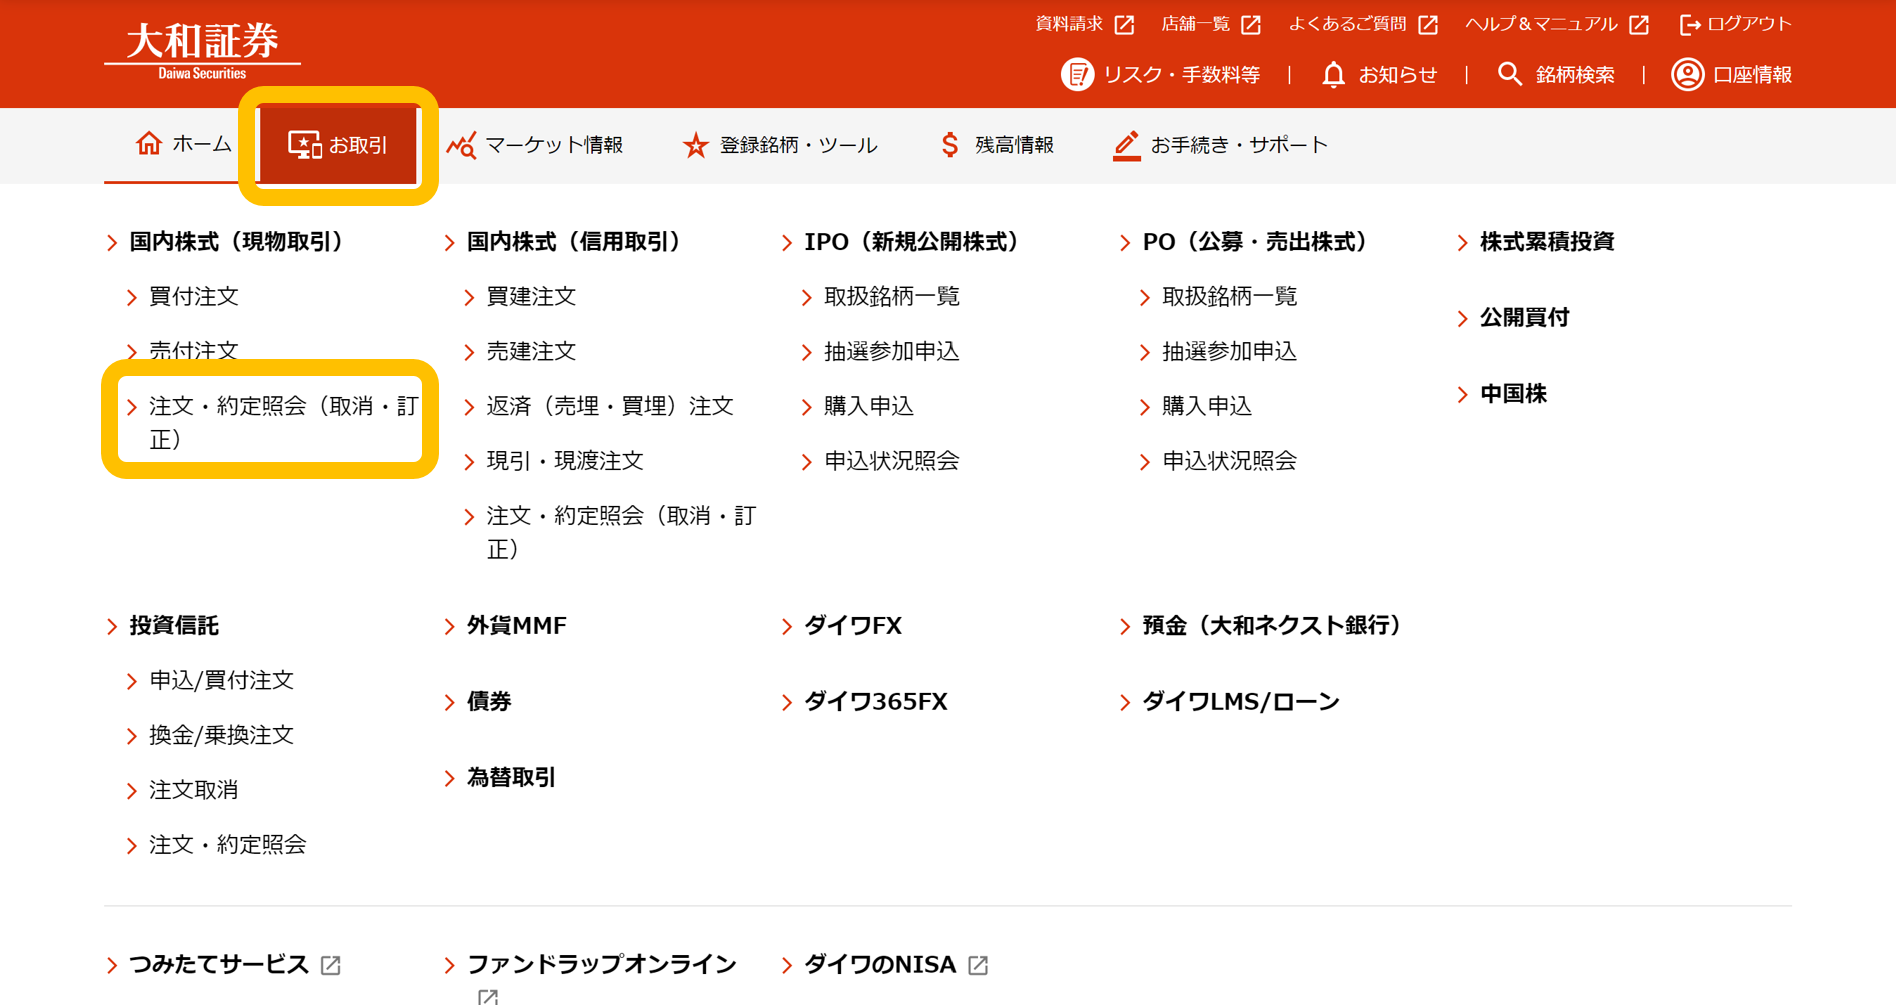
Task: Open the ダイワFX link
Action: [x=853, y=626]
